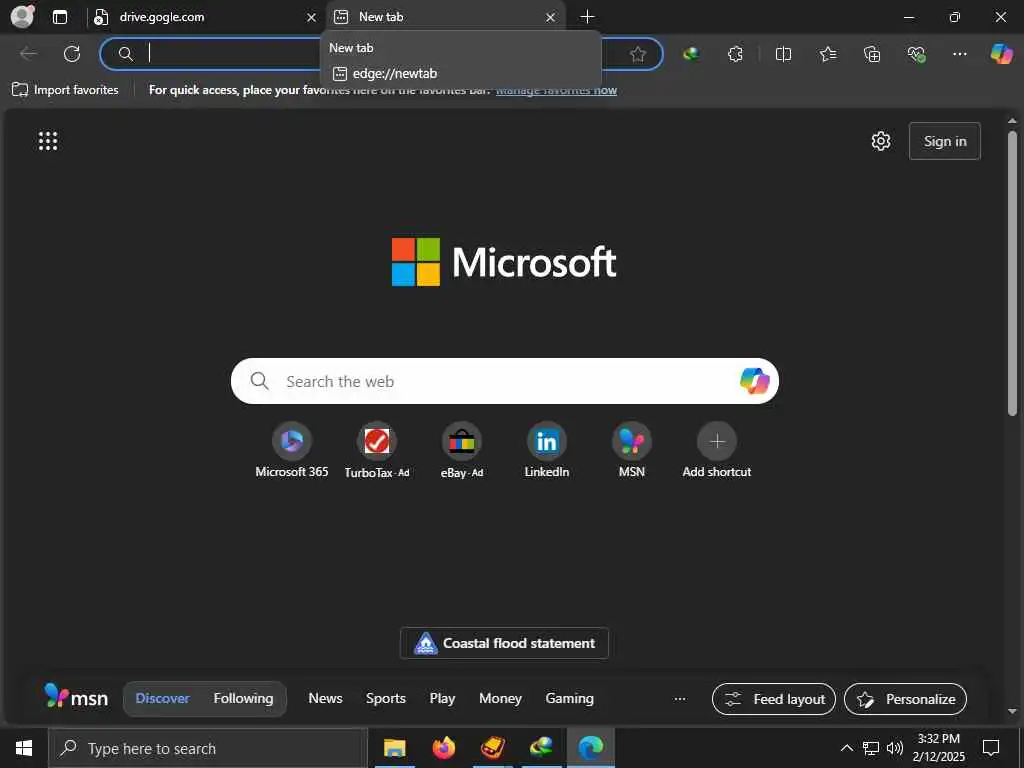
Task: Open the eBay shortcut tile
Action: coord(462,451)
